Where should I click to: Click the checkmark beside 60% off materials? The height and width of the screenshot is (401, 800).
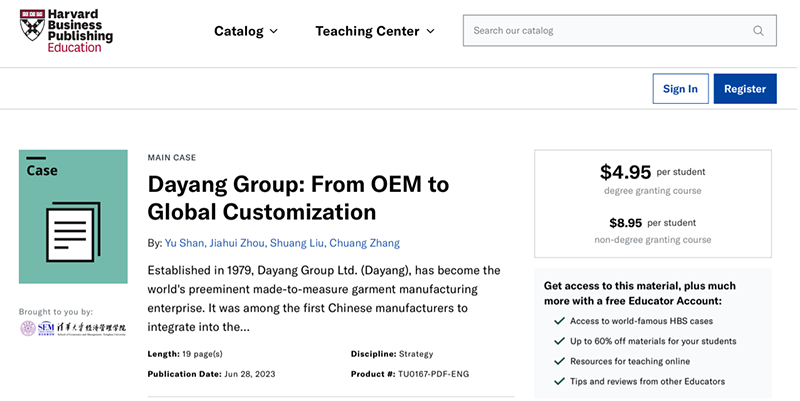click(558, 341)
